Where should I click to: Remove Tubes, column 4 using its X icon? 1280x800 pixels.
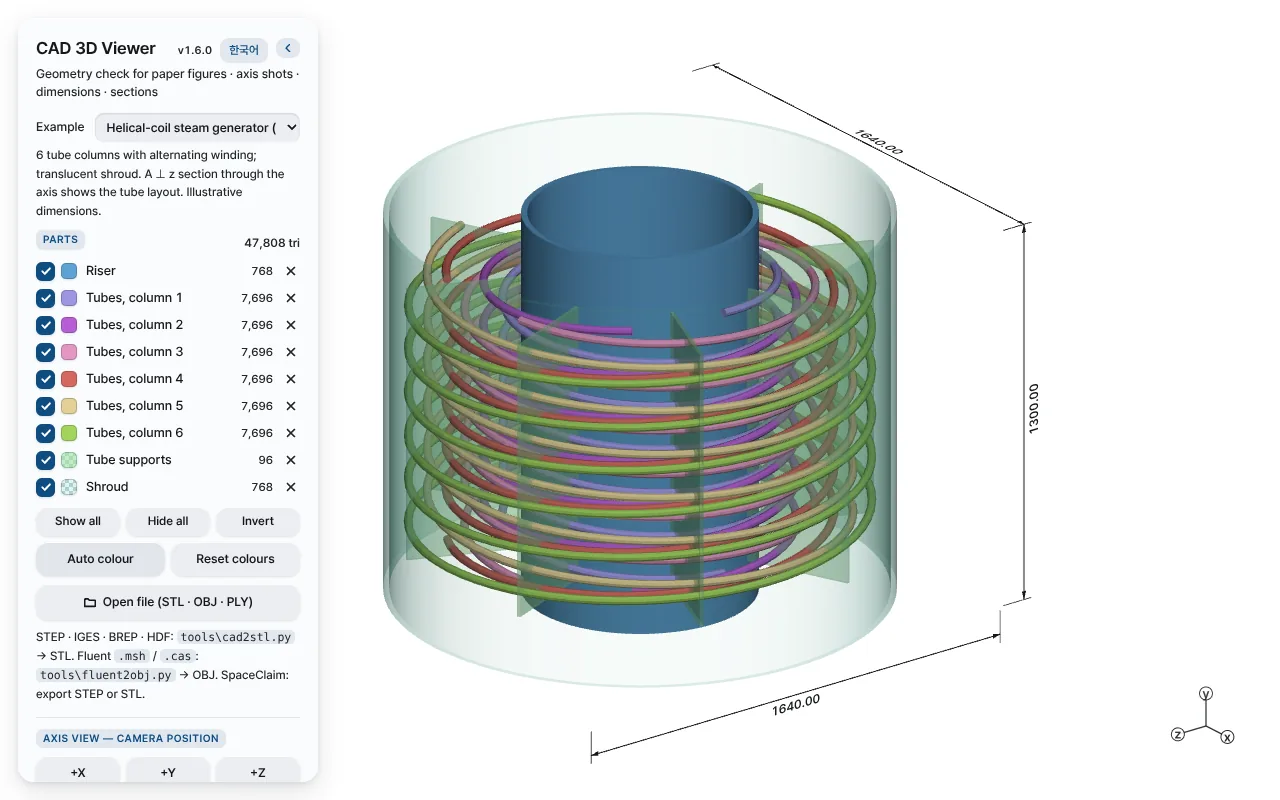click(291, 379)
